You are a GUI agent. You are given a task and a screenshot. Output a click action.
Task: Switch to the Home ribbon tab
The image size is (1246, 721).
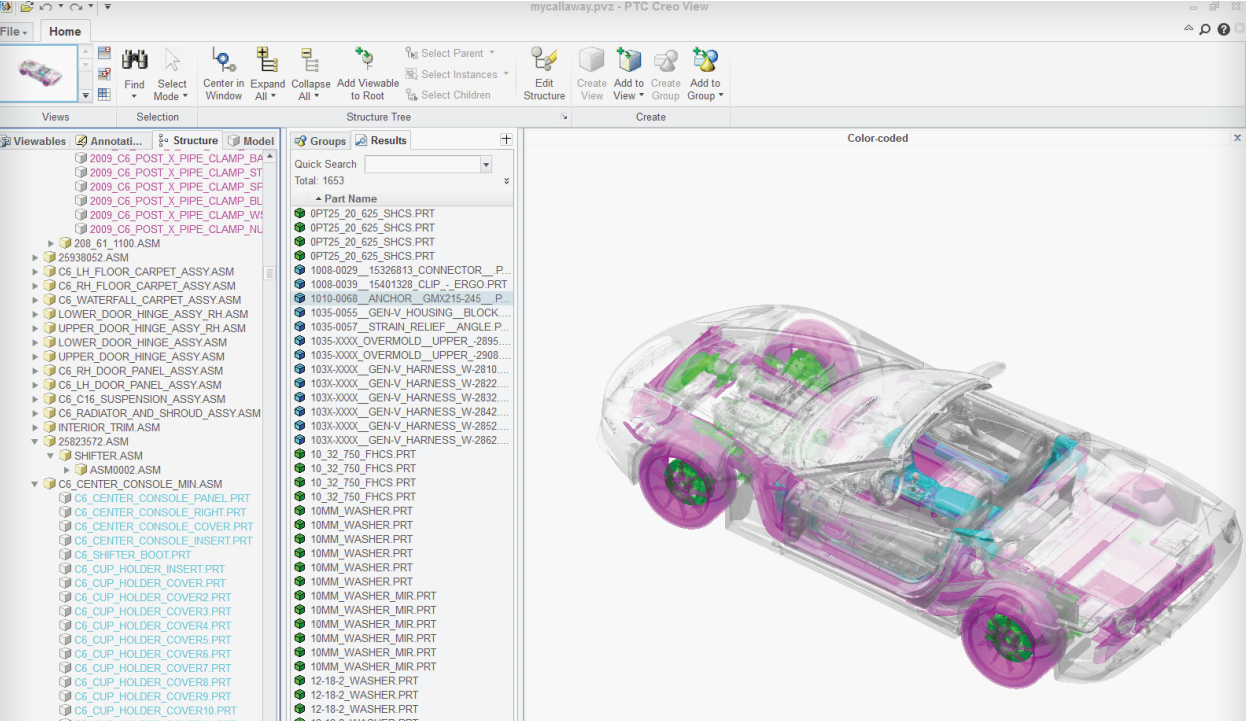(65, 31)
